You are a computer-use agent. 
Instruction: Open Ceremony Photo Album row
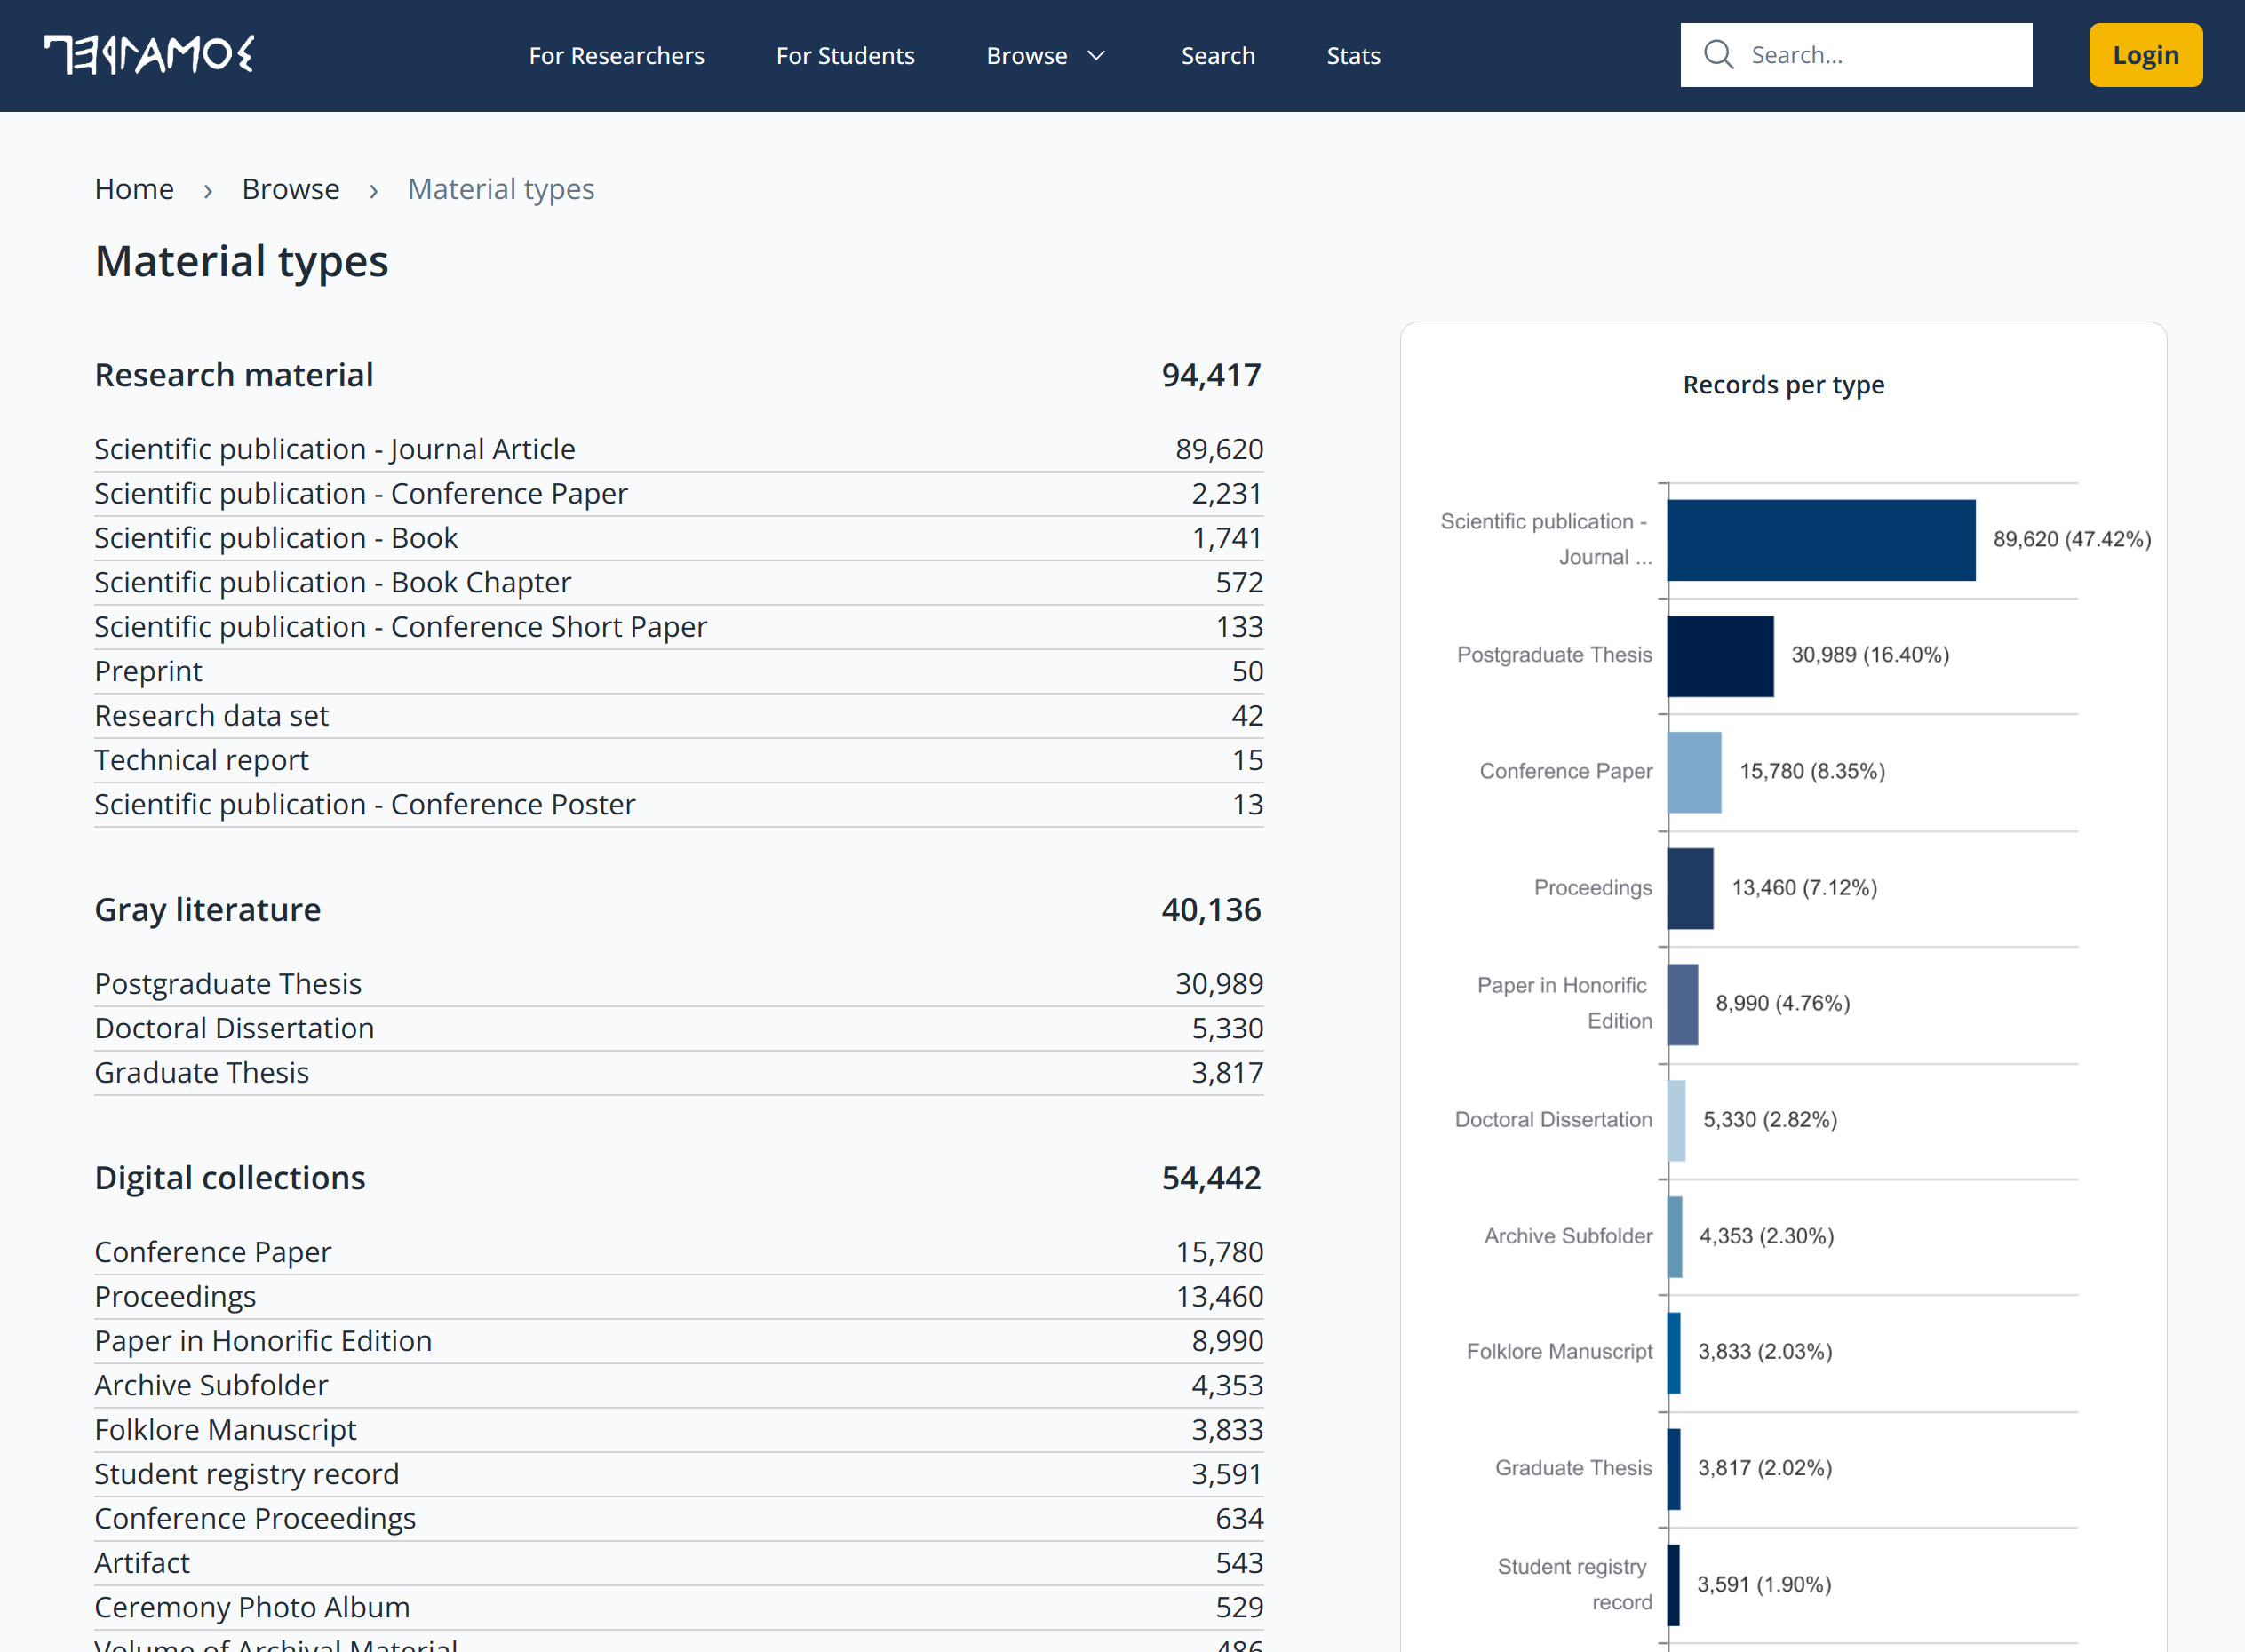[x=678, y=1607]
